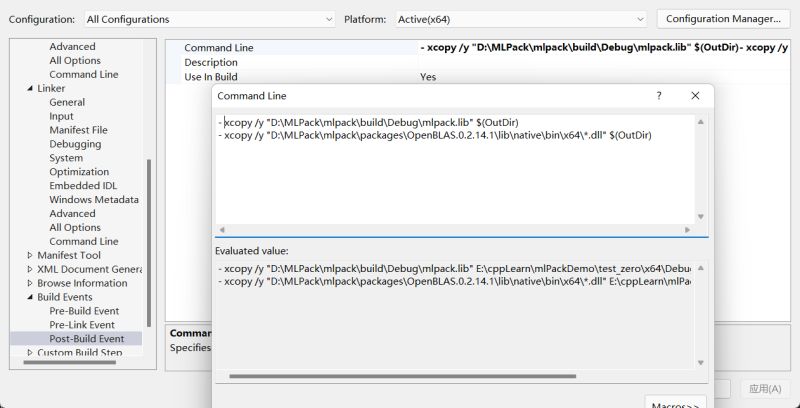Image resolution: width=800 pixels, height=408 pixels.
Task: Select All Options below Linker's Advanced
Action: coord(74,227)
